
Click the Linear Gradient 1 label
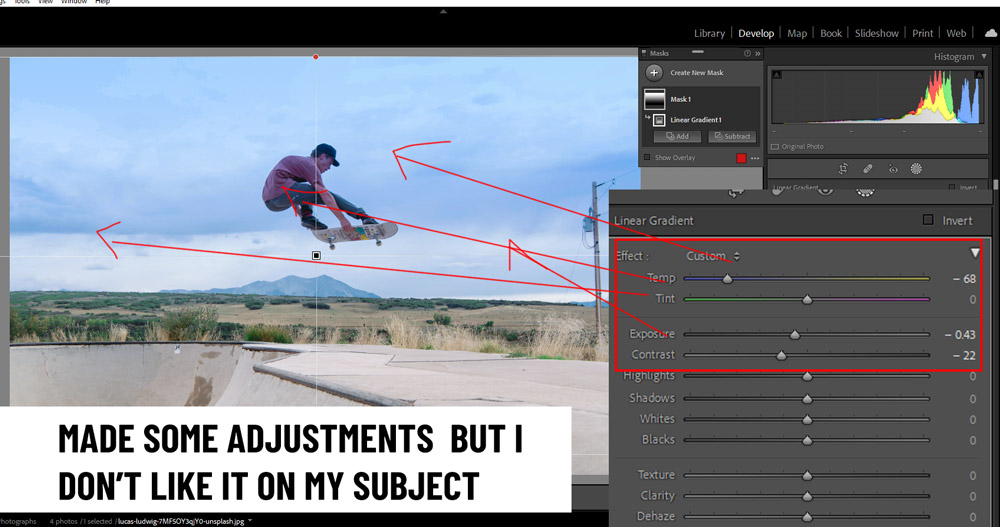click(x=696, y=120)
